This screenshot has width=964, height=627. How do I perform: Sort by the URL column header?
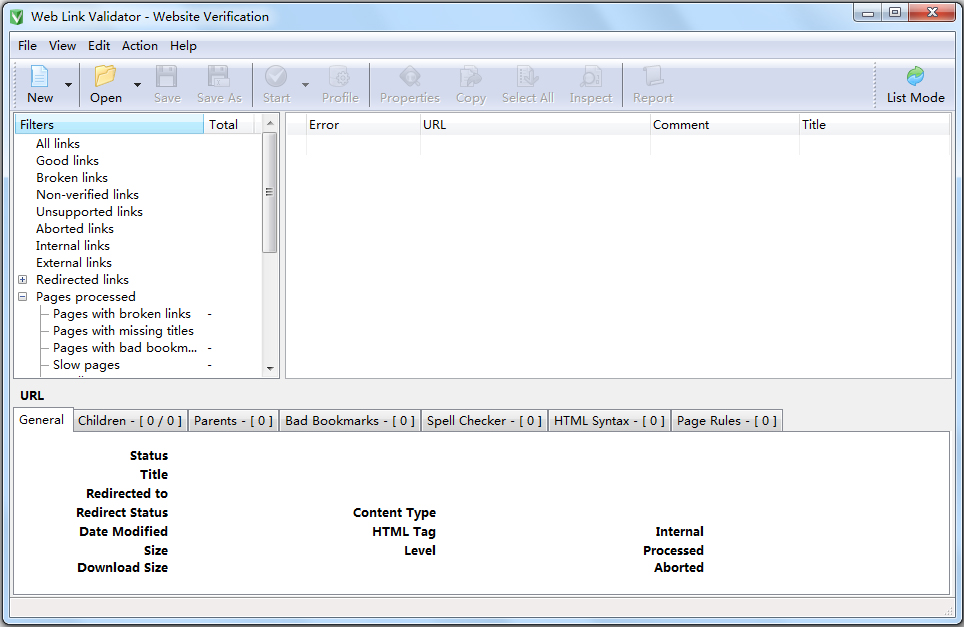click(535, 125)
